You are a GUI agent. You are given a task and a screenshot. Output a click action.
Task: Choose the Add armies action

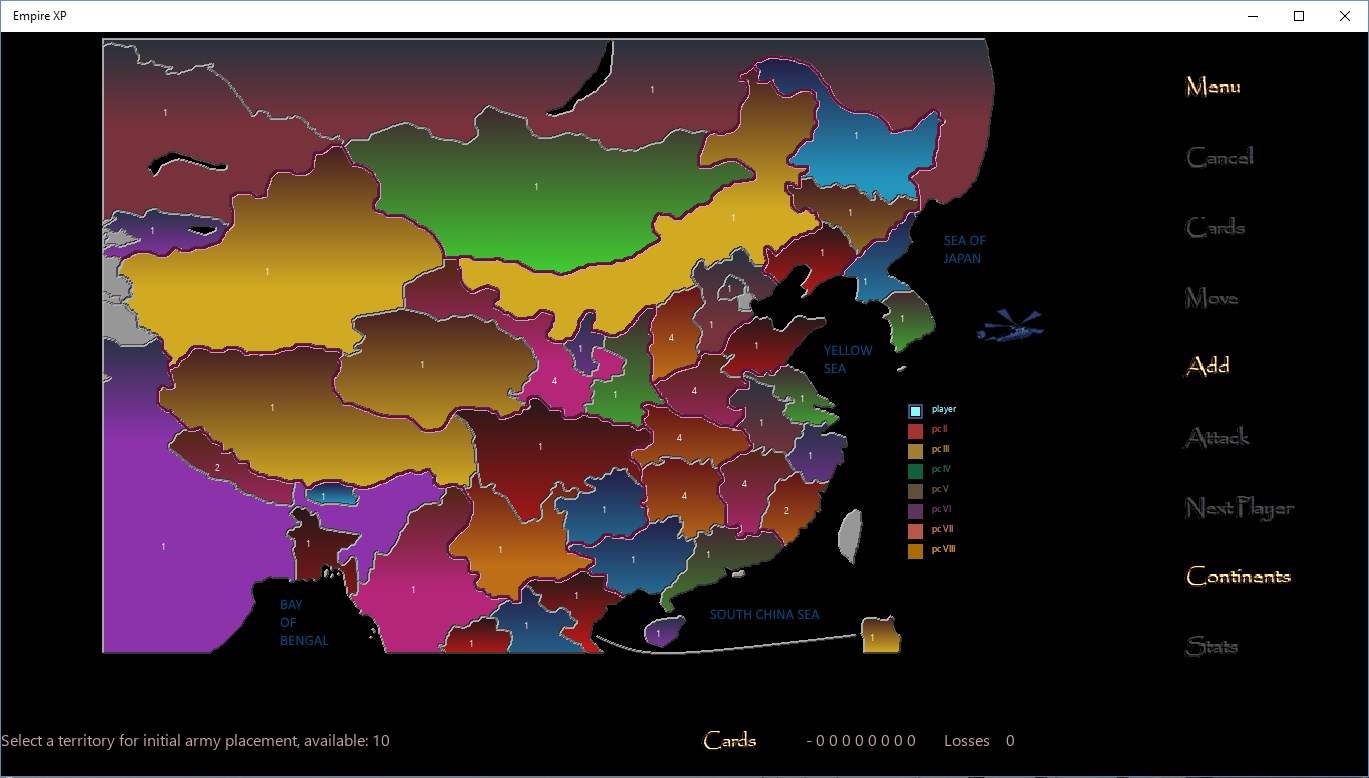coord(1207,367)
